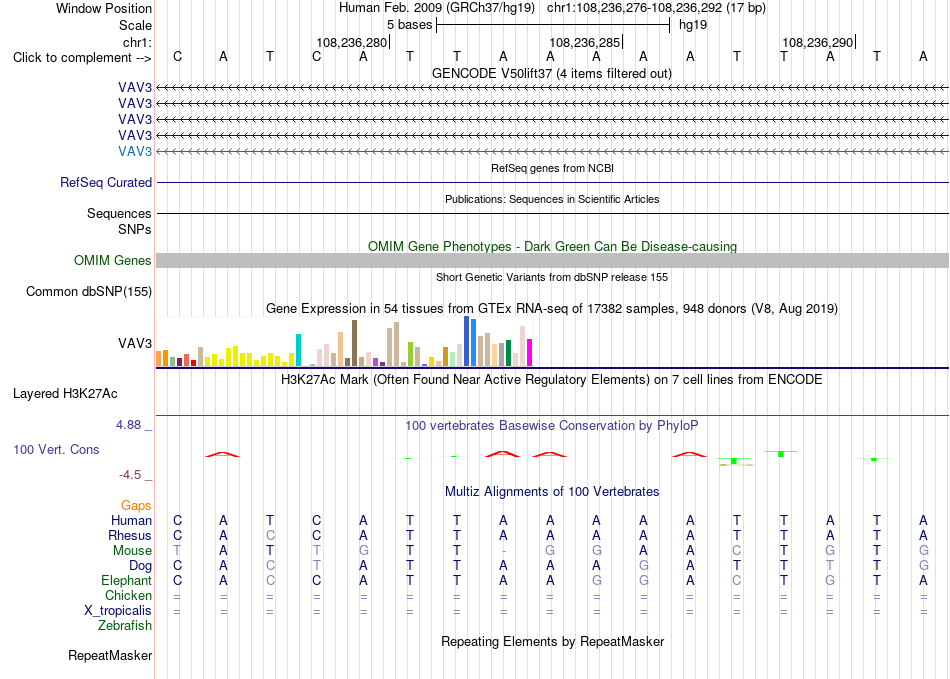Click the Human species row label

(x=131, y=520)
